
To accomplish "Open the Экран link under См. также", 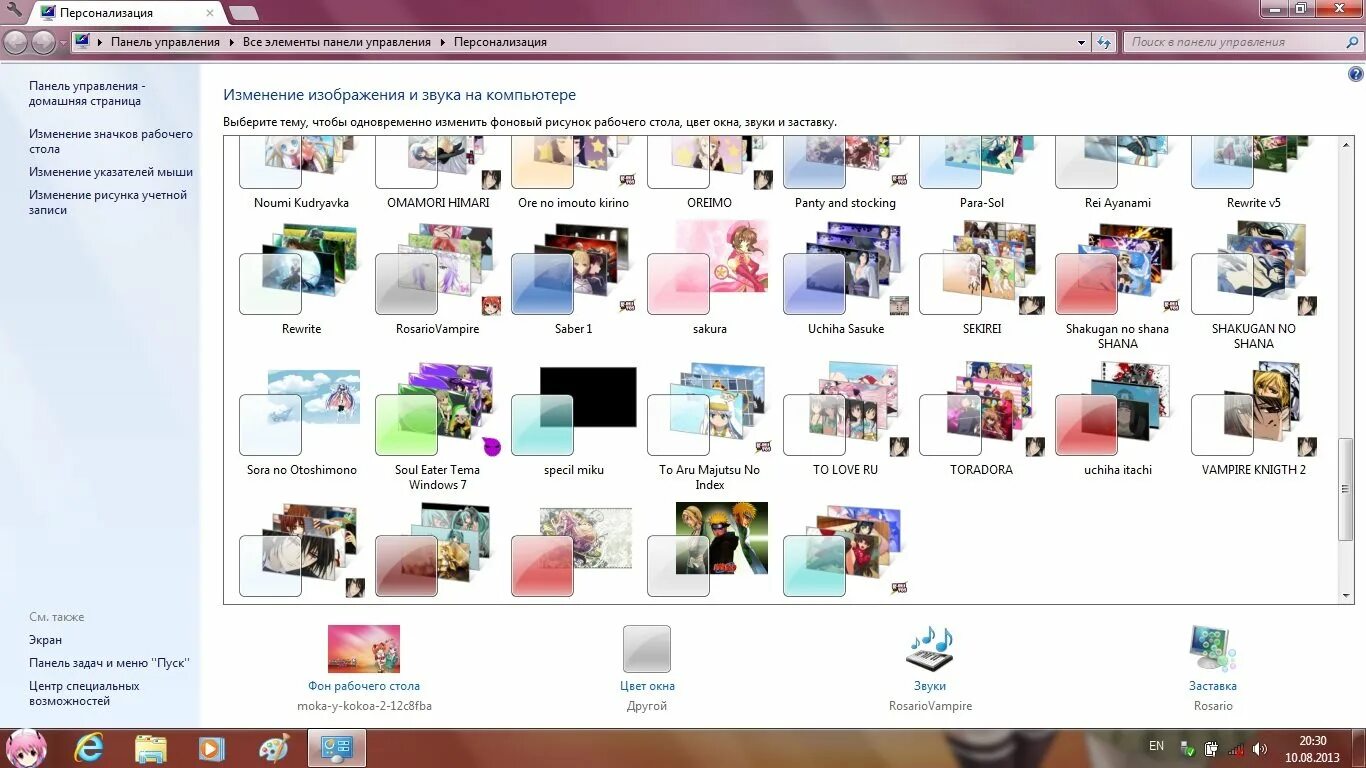I will (x=45, y=640).
